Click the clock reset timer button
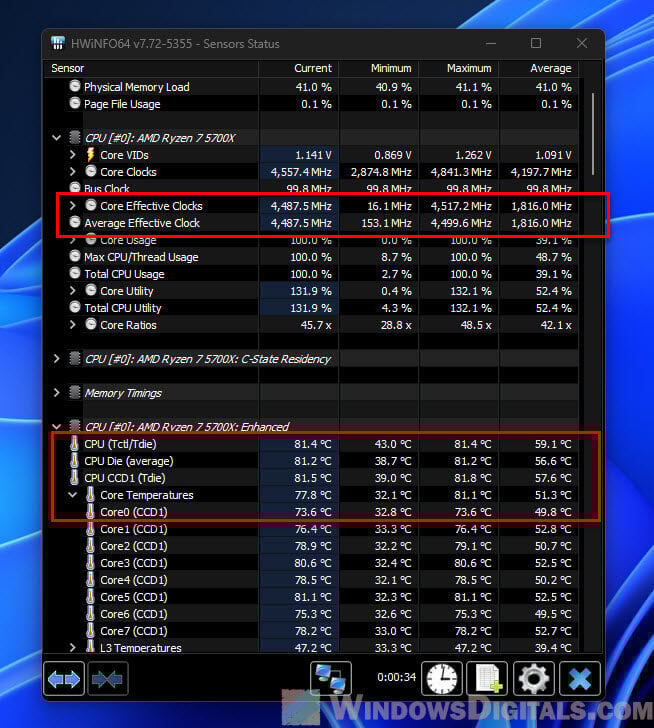Viewport: 654px width, 728px height. tap(442, 679)
